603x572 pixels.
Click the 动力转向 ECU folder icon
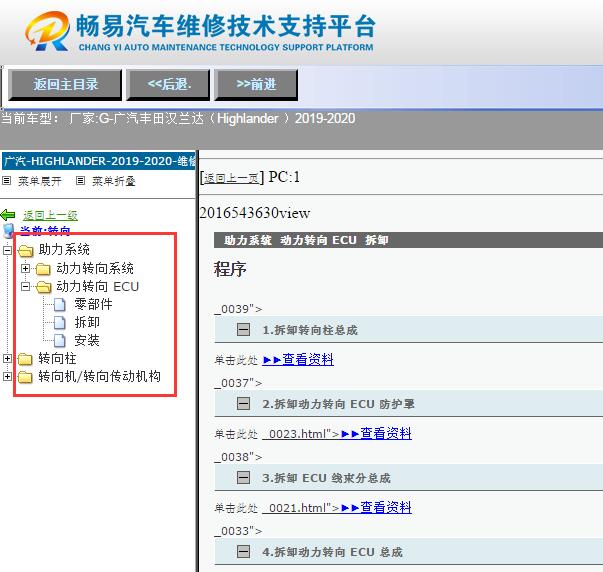pyautogui.click(x=43, y=287)
